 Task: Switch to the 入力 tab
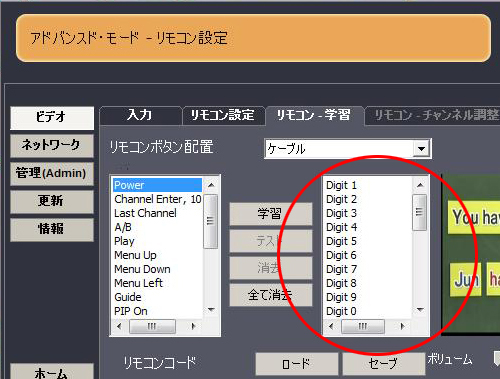[x=141, y=115]
